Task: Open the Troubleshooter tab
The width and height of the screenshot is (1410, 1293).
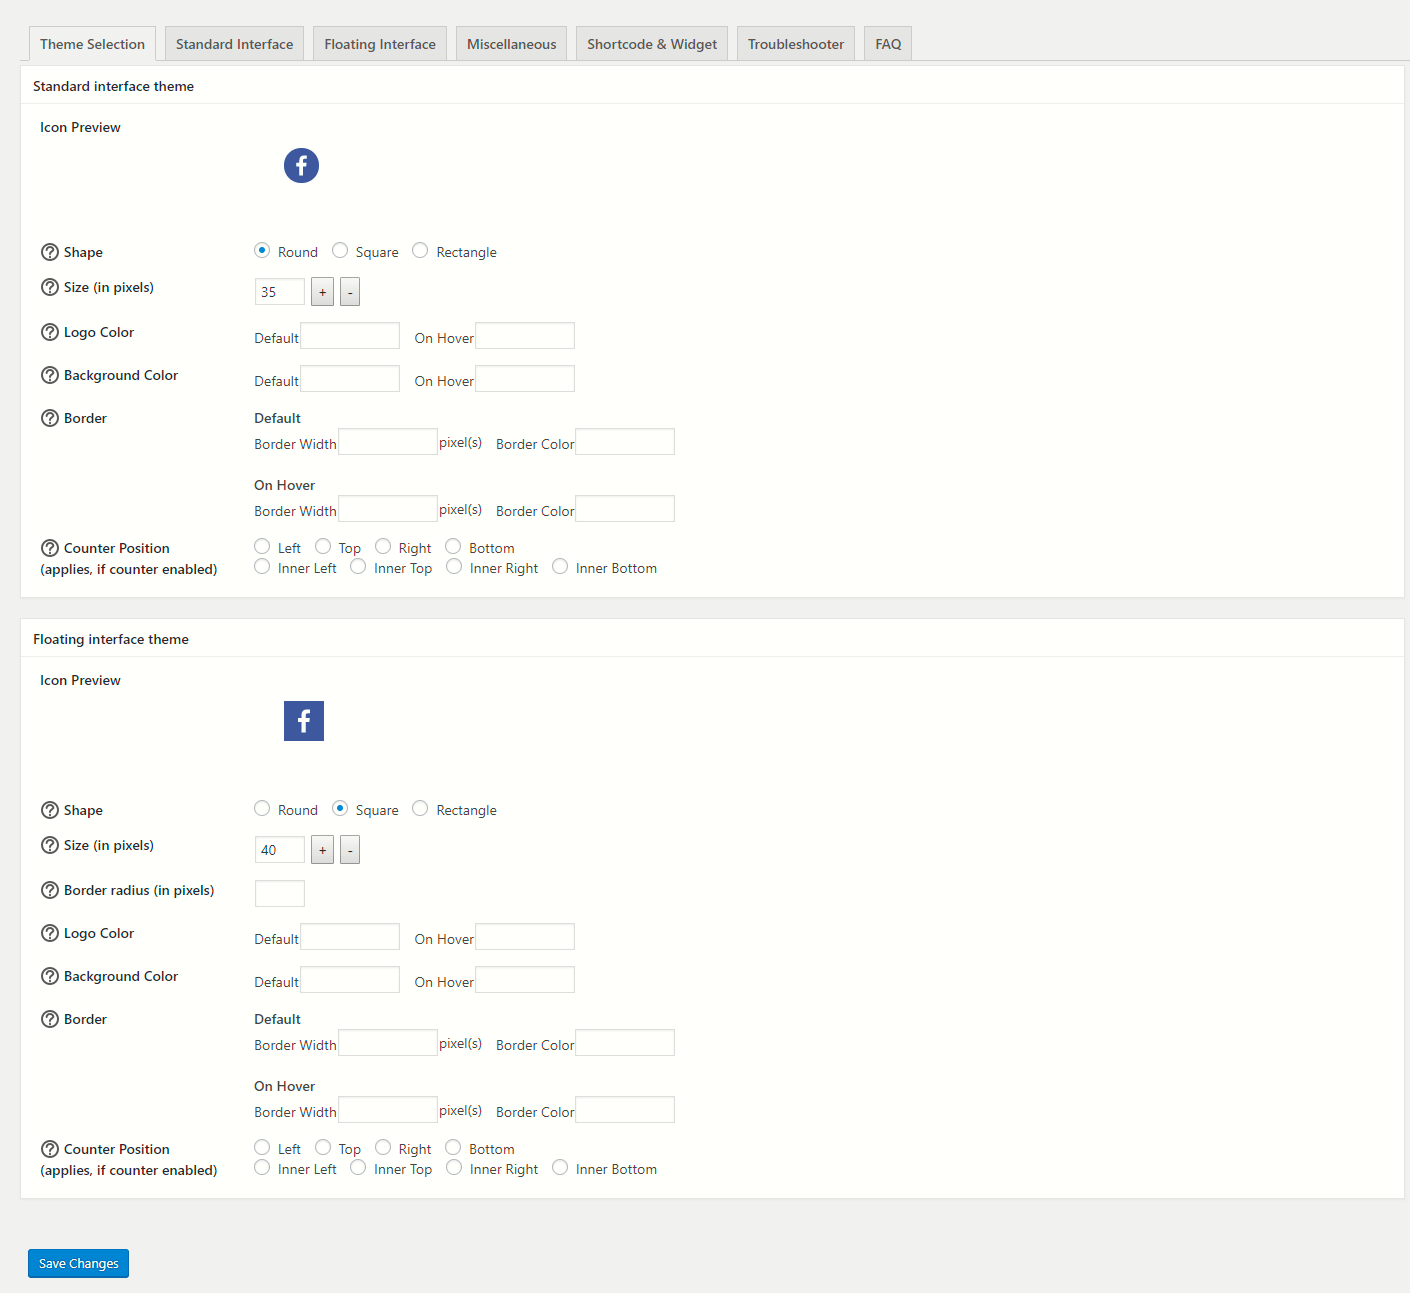Action: [x=796, y=44]
